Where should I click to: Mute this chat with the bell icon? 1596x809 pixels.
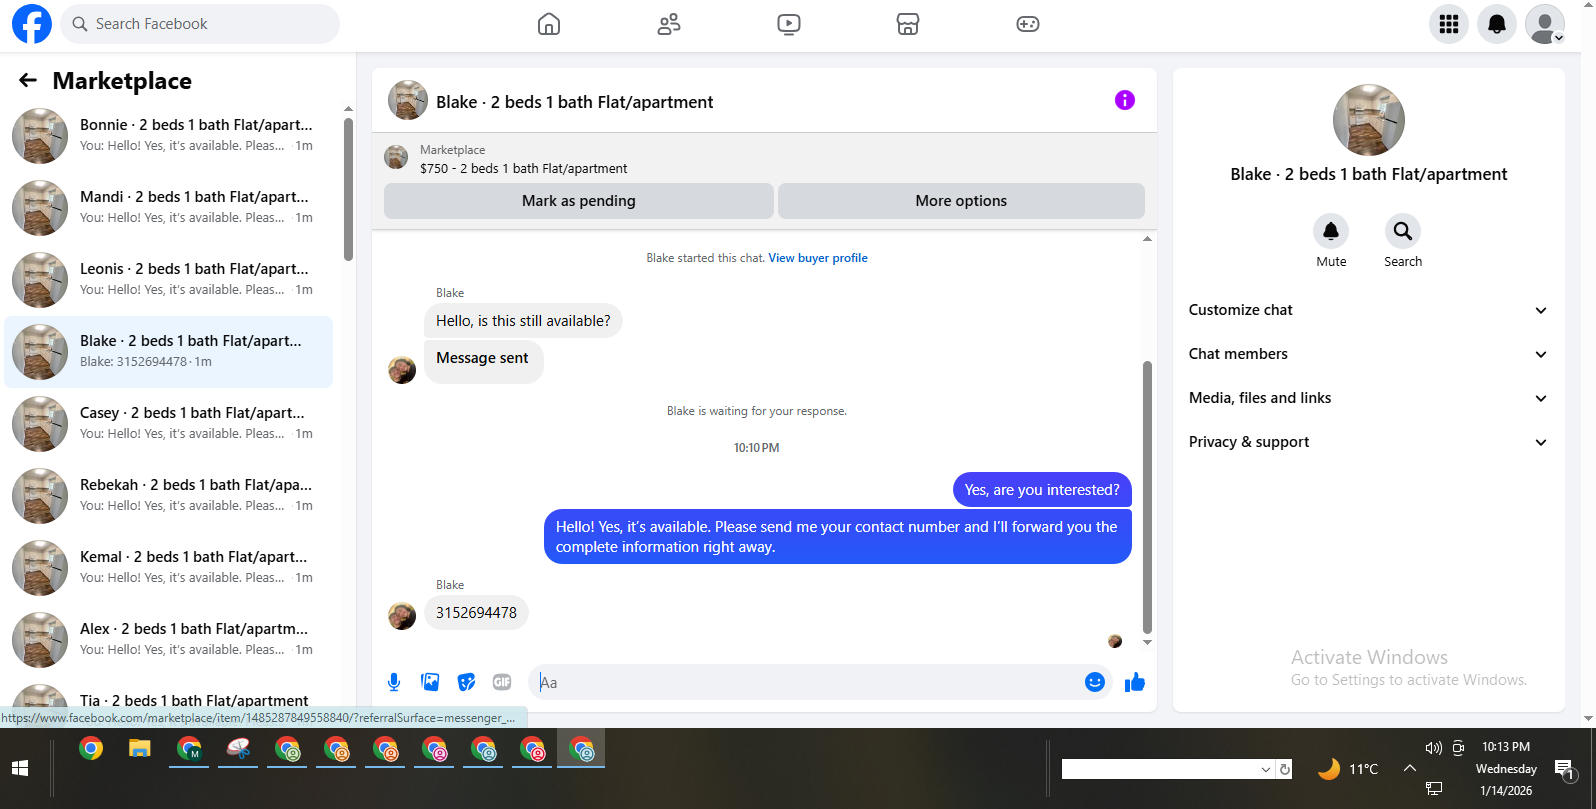1331,231
